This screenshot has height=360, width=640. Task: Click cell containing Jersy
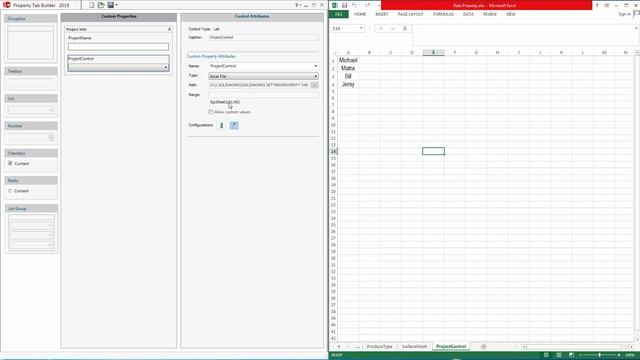click(x=348, y=84)
